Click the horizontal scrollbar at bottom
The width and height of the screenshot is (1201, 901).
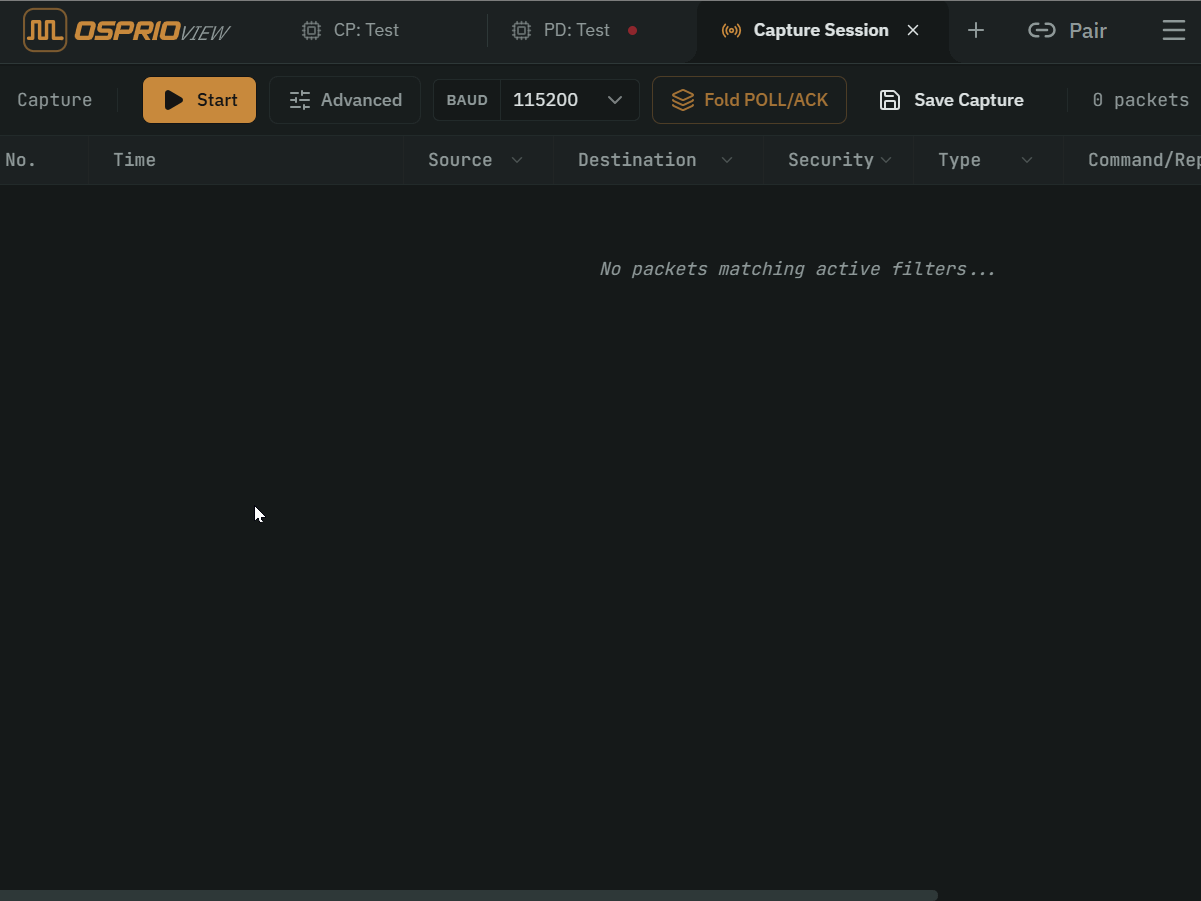click(469, 895)
